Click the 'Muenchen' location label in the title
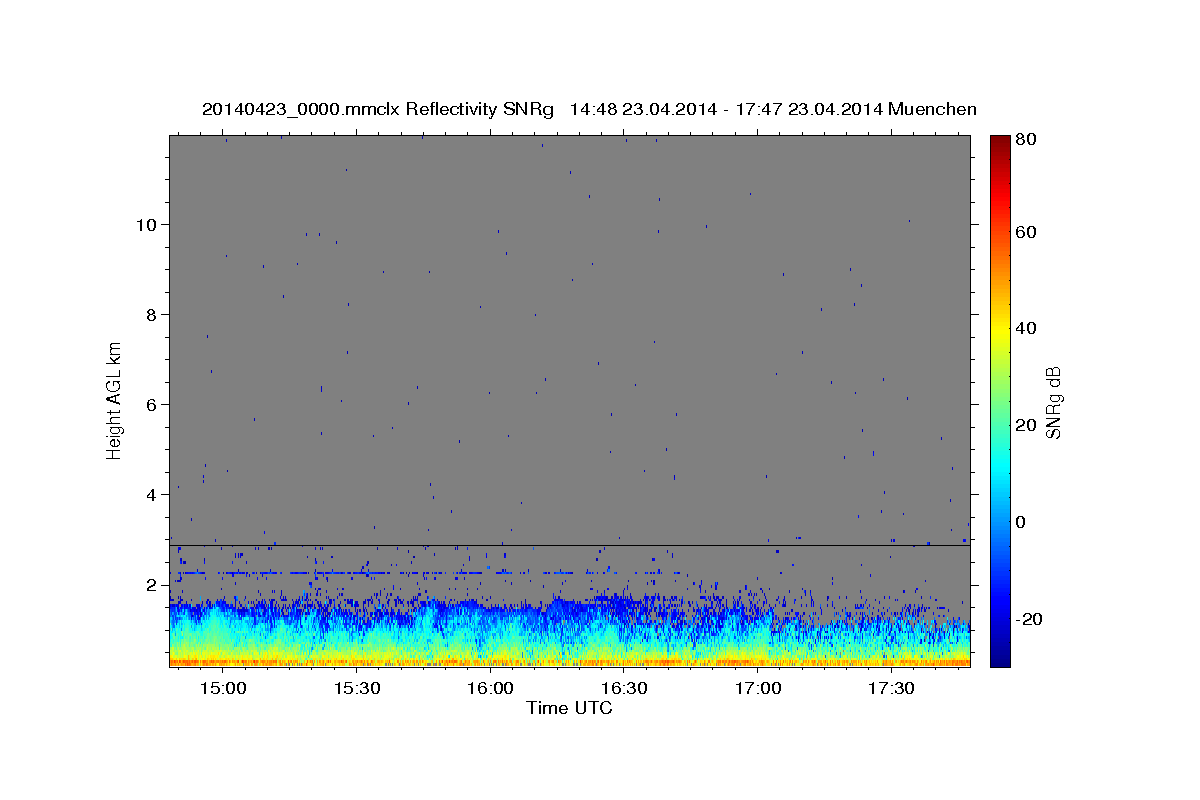The image size is (1200, 800). coord(931,110)
